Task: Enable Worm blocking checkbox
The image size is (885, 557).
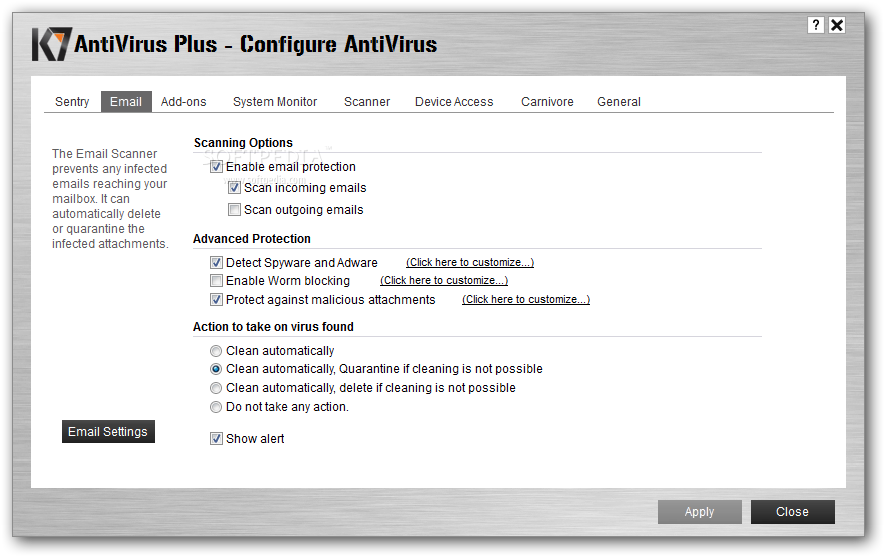Action: [x=216, y=281]
